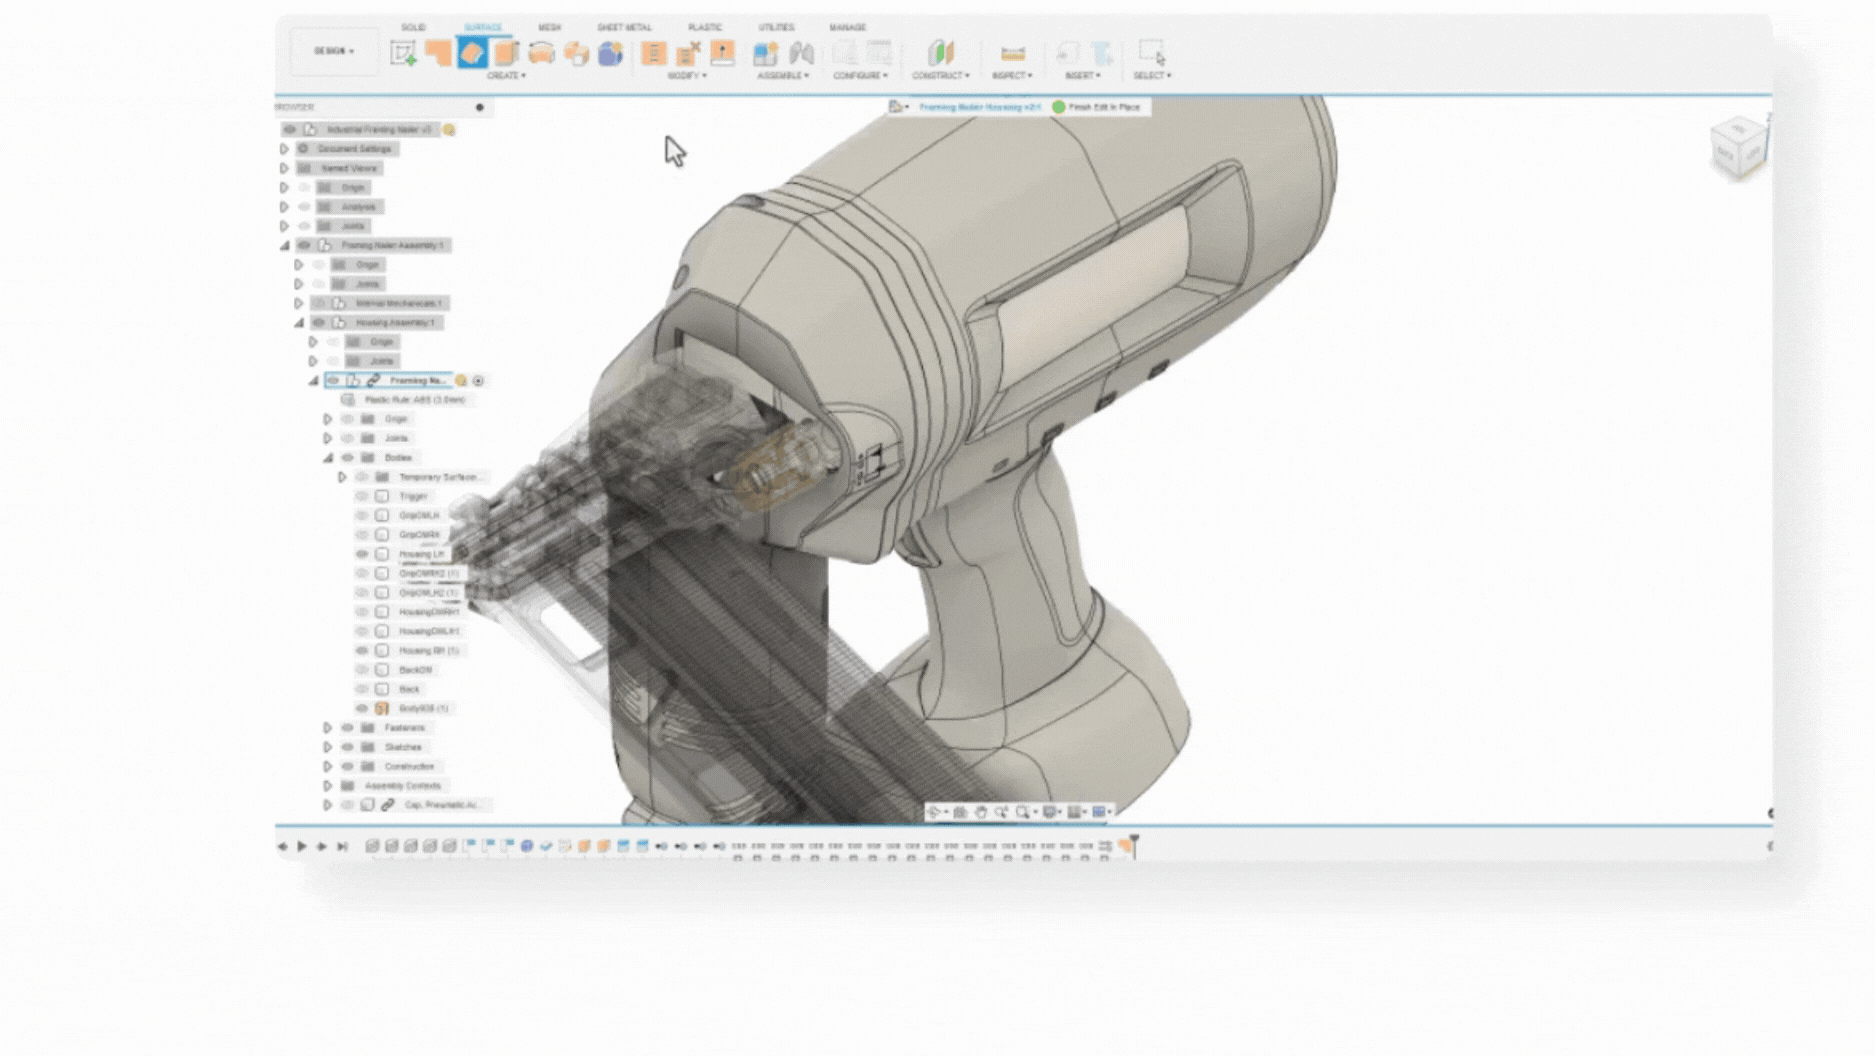
Task: Open the Inspect menu label
Action: click(x=1011, y=76)
